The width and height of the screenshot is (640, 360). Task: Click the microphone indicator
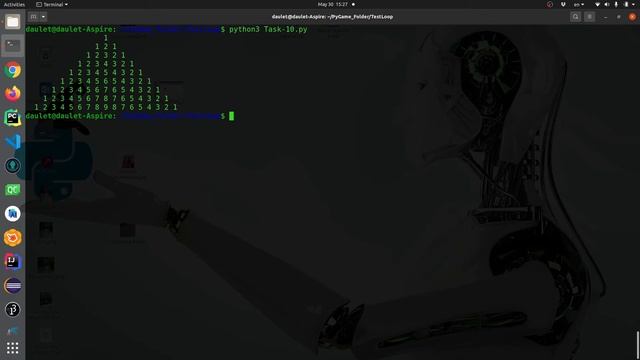(x=616, y=4)
